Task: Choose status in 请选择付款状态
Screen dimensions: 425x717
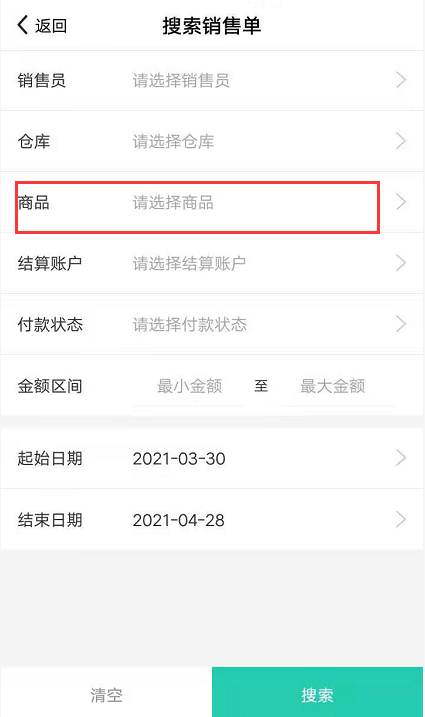Action: pos(189,325)
